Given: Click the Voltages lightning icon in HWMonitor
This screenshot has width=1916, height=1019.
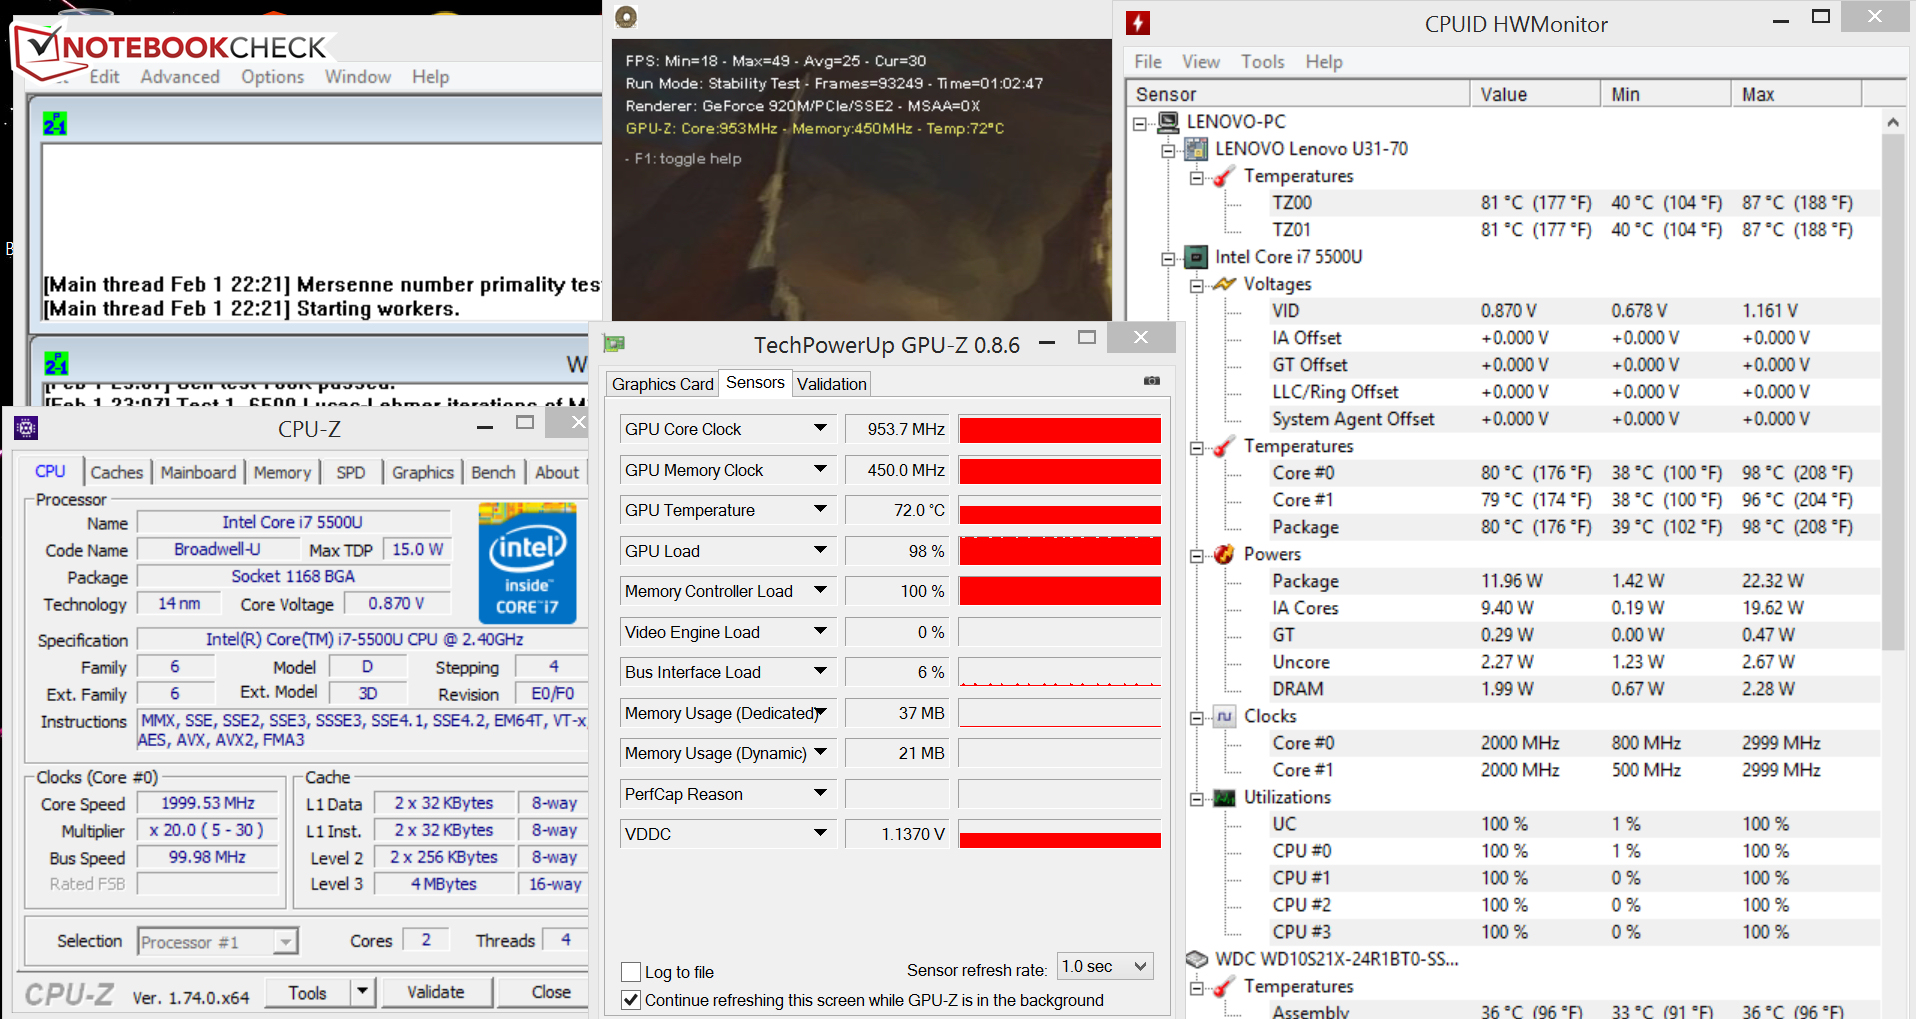Looking at the screenshot, I should (1224, 284).
